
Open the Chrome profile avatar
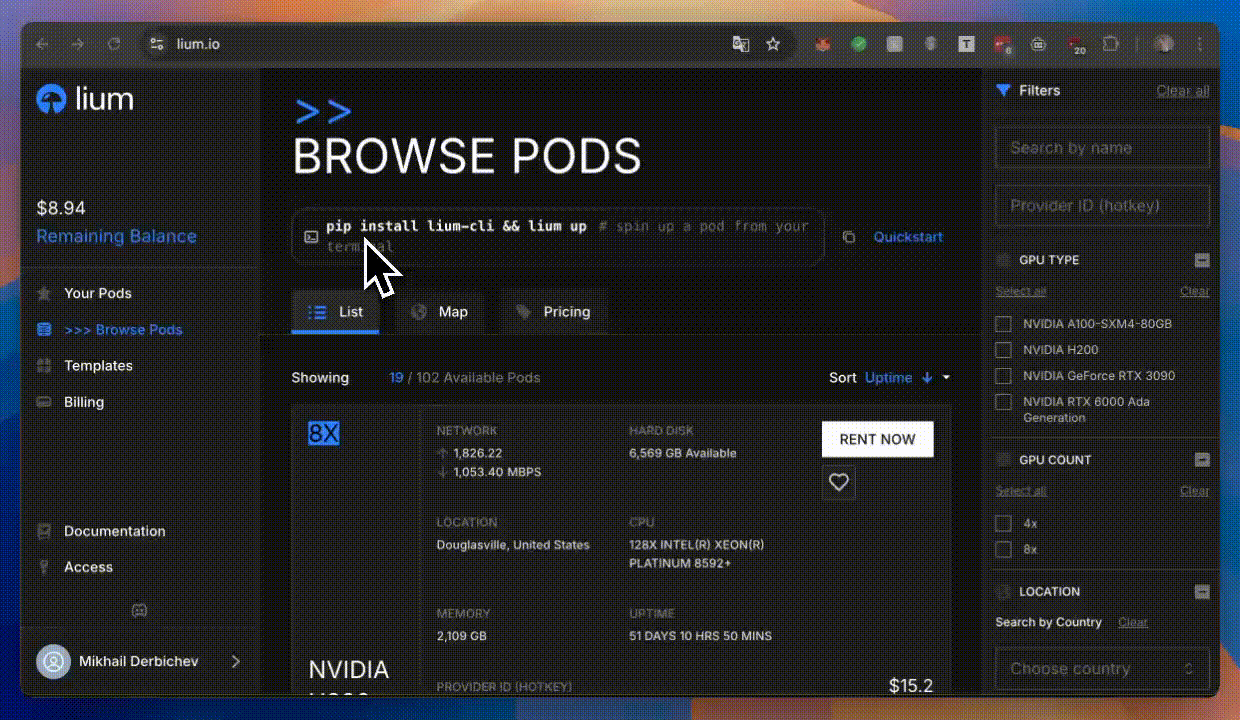(1164, 44)
